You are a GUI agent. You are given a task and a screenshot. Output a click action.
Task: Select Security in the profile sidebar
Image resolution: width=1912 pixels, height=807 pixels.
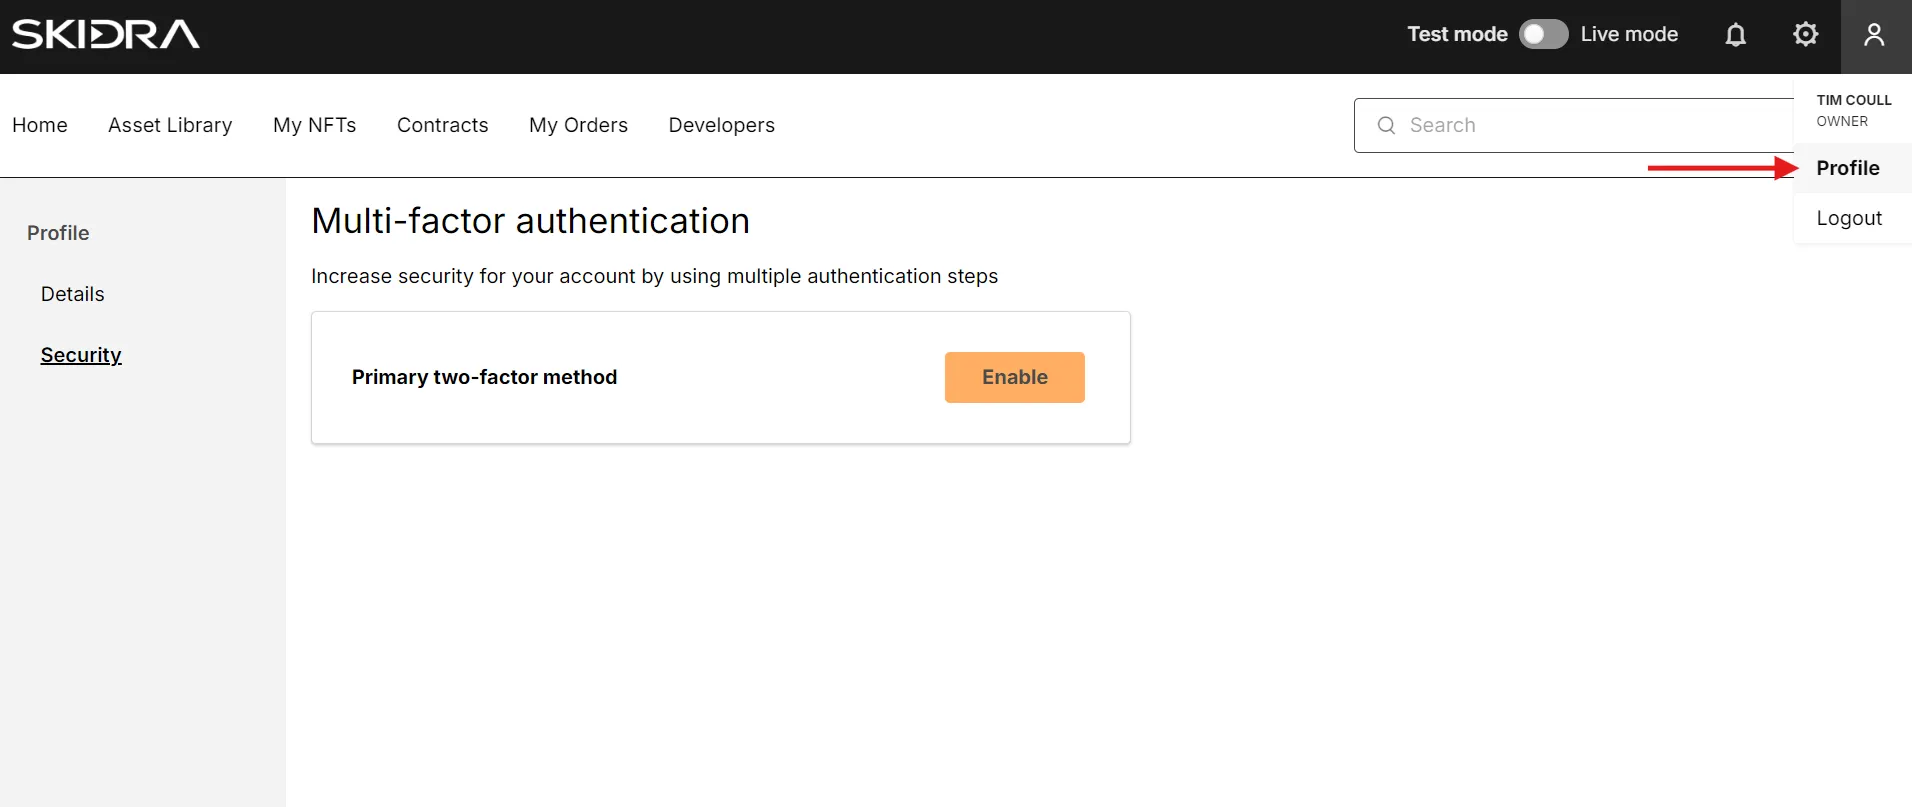(x=81, y=355)
